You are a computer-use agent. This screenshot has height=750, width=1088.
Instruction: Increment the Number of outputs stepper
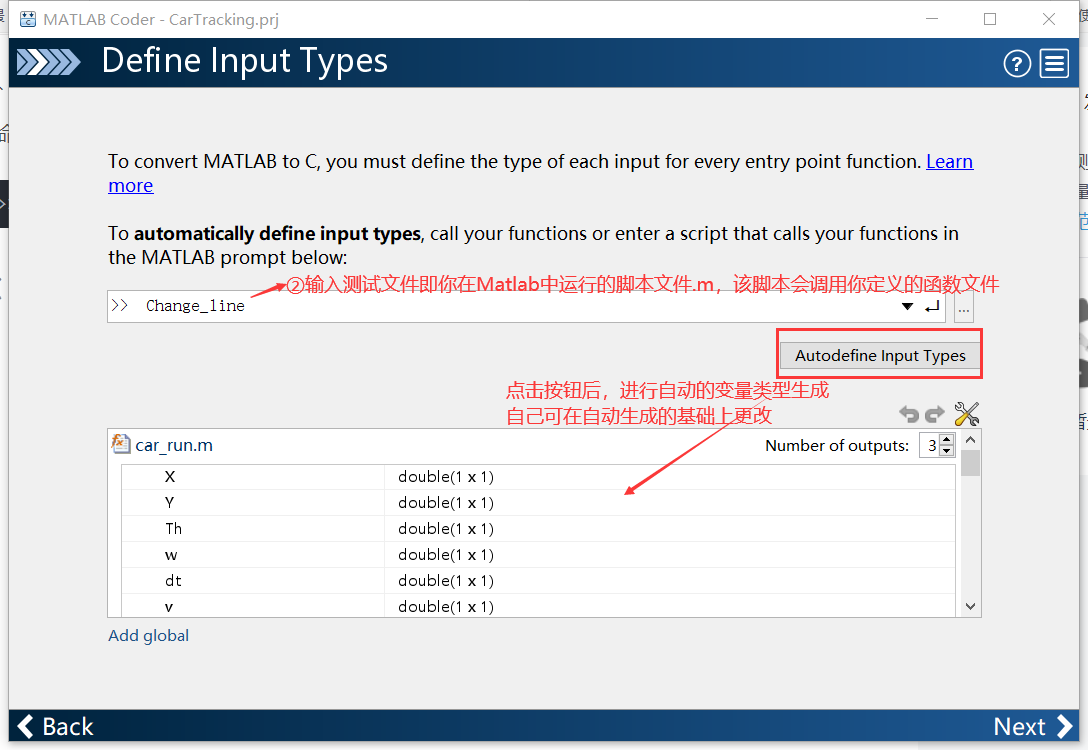pyautogui.click(x=948, y=440)
